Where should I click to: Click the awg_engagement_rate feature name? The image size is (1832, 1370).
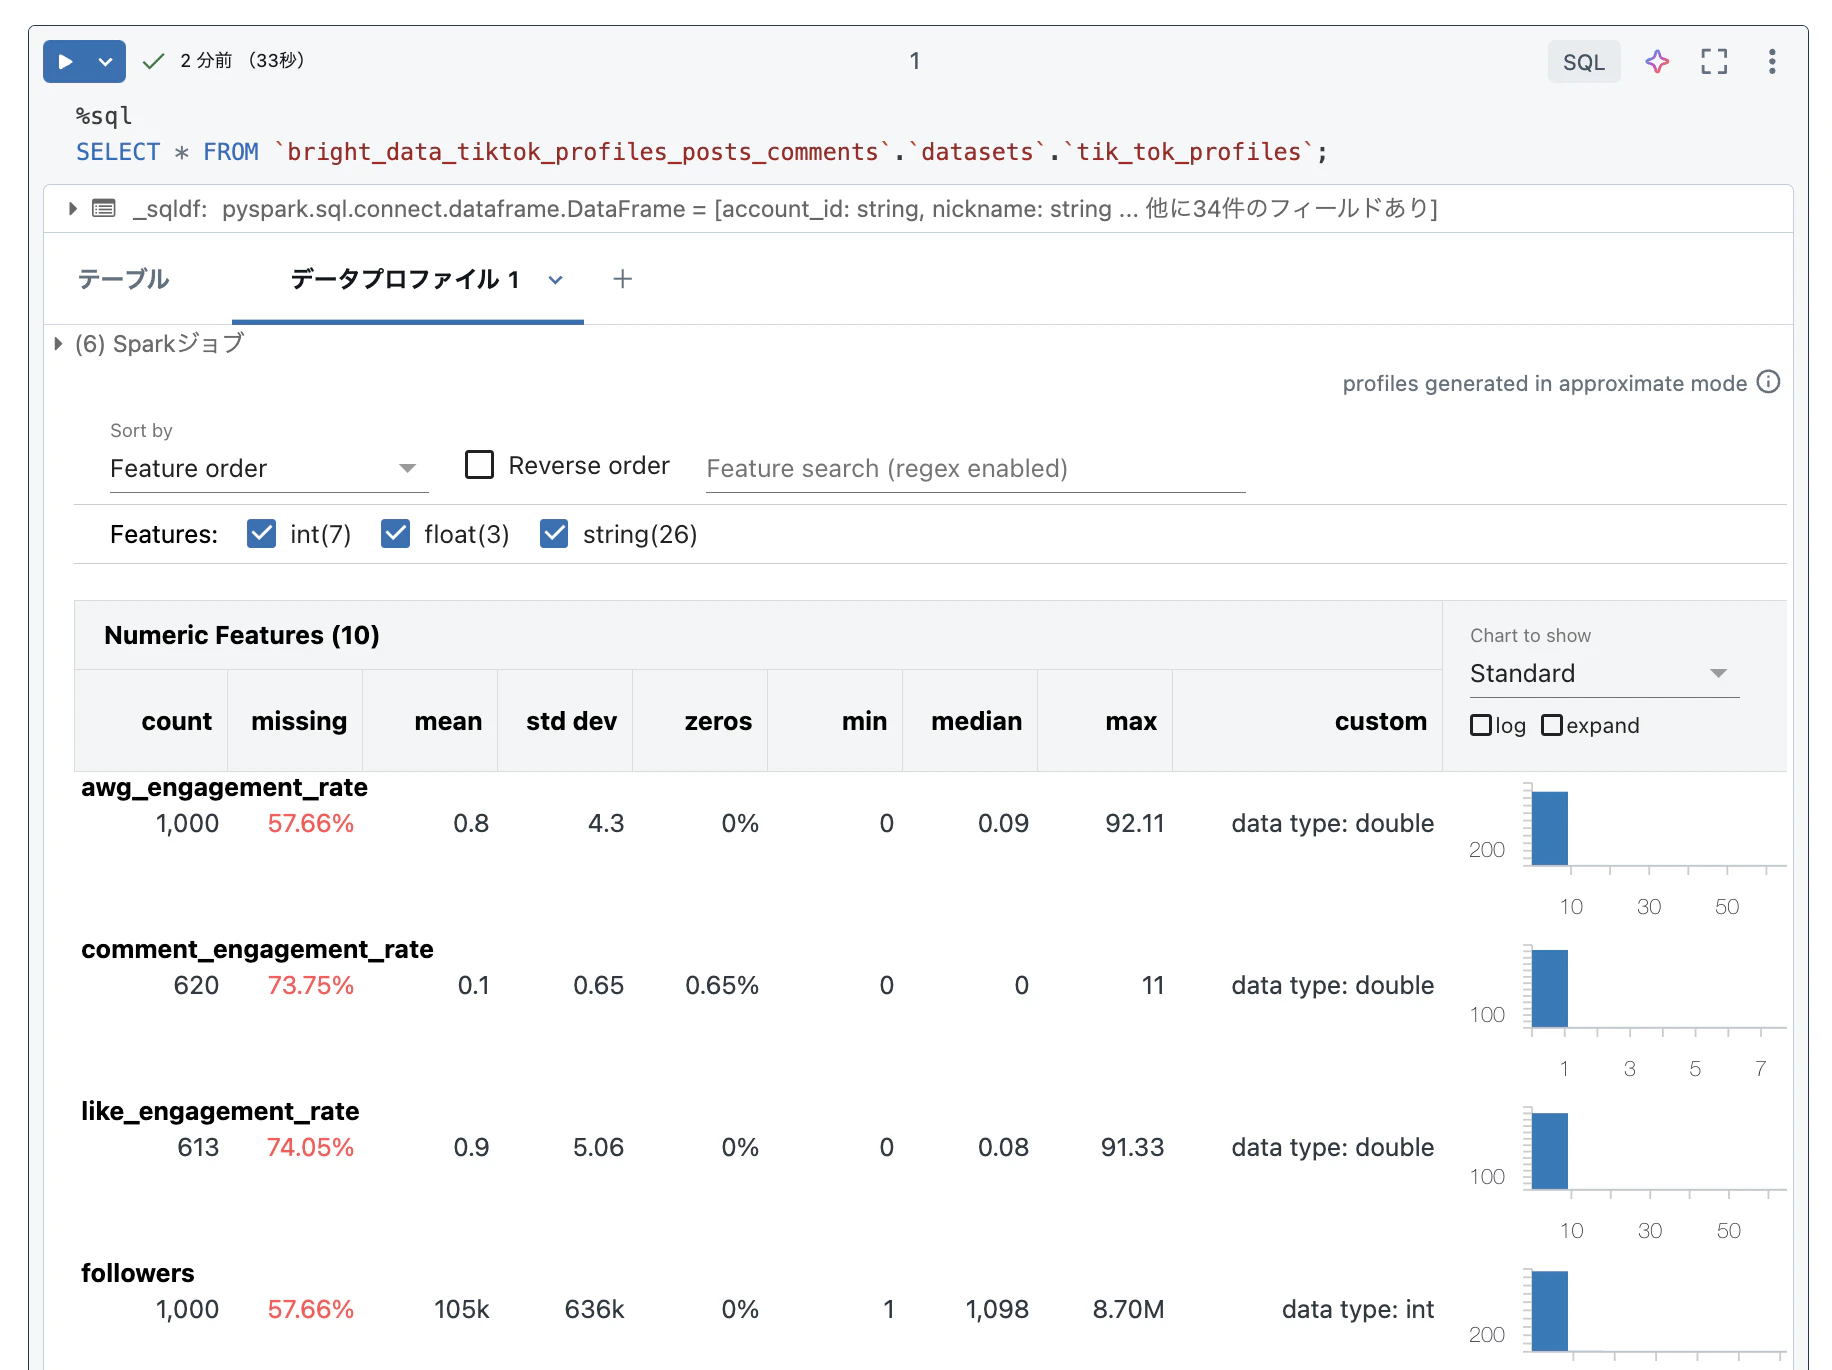pyautogui.click(x=225, y=788)
